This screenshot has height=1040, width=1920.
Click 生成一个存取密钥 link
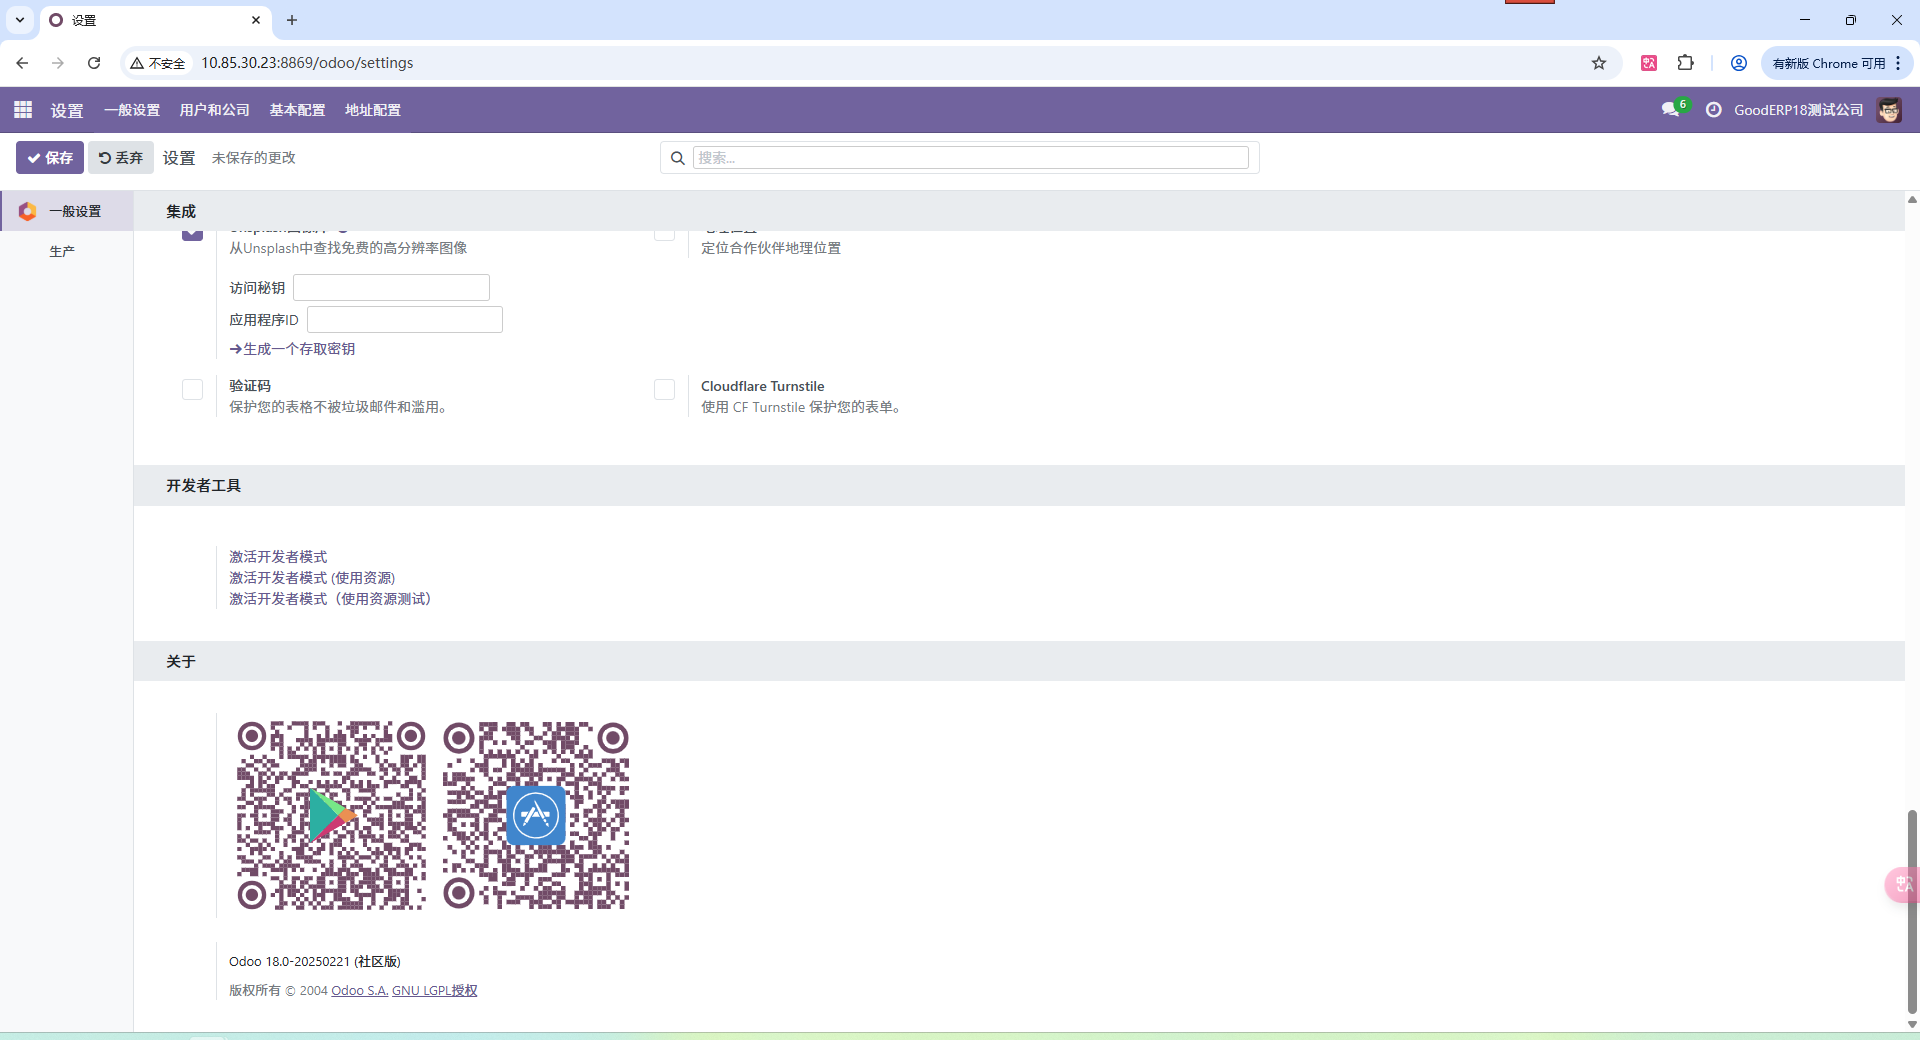click(x=292, y=349)
